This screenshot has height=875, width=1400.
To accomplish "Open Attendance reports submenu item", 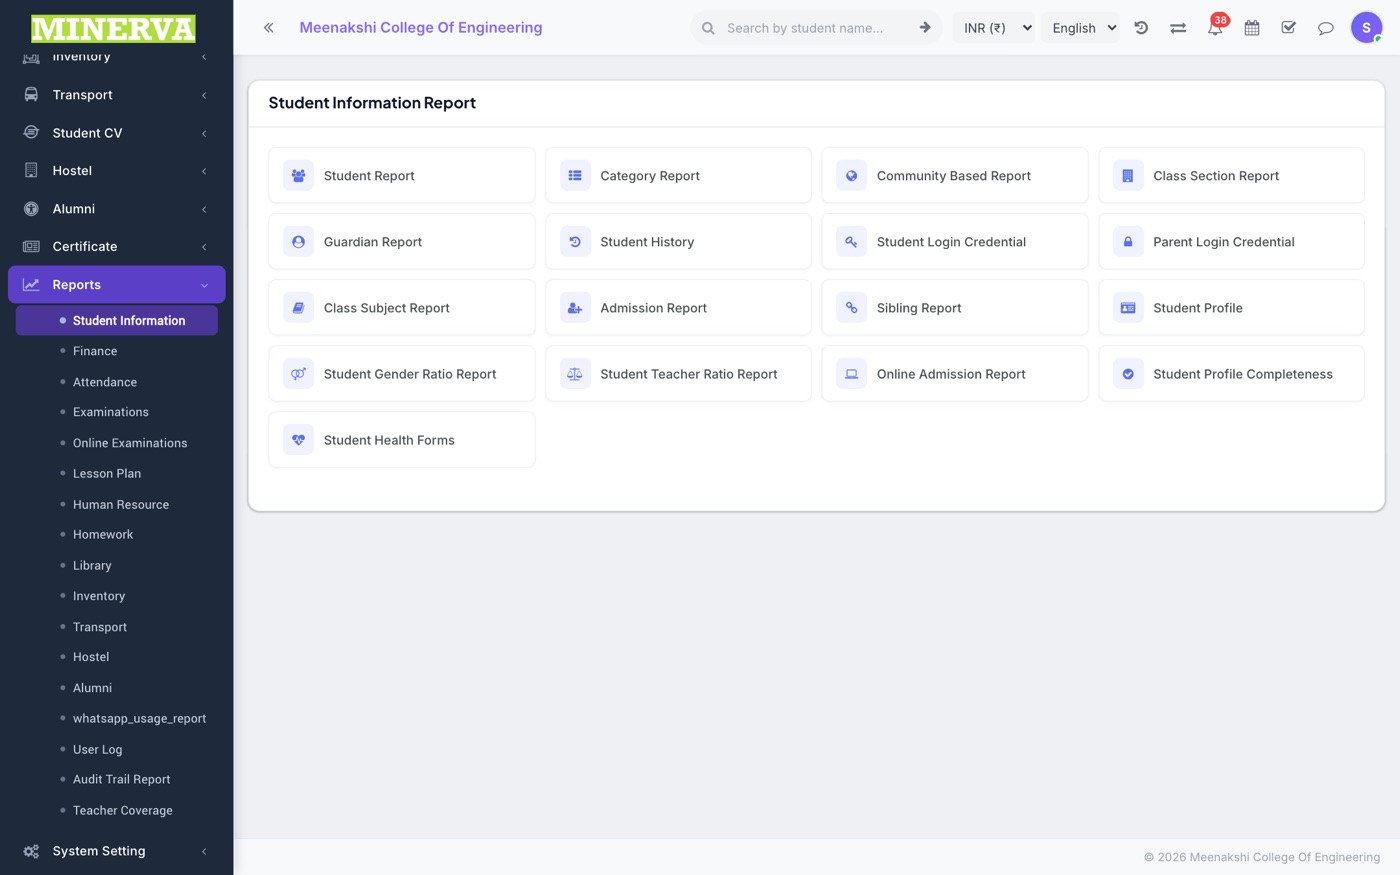I will [x=105, y=382].
